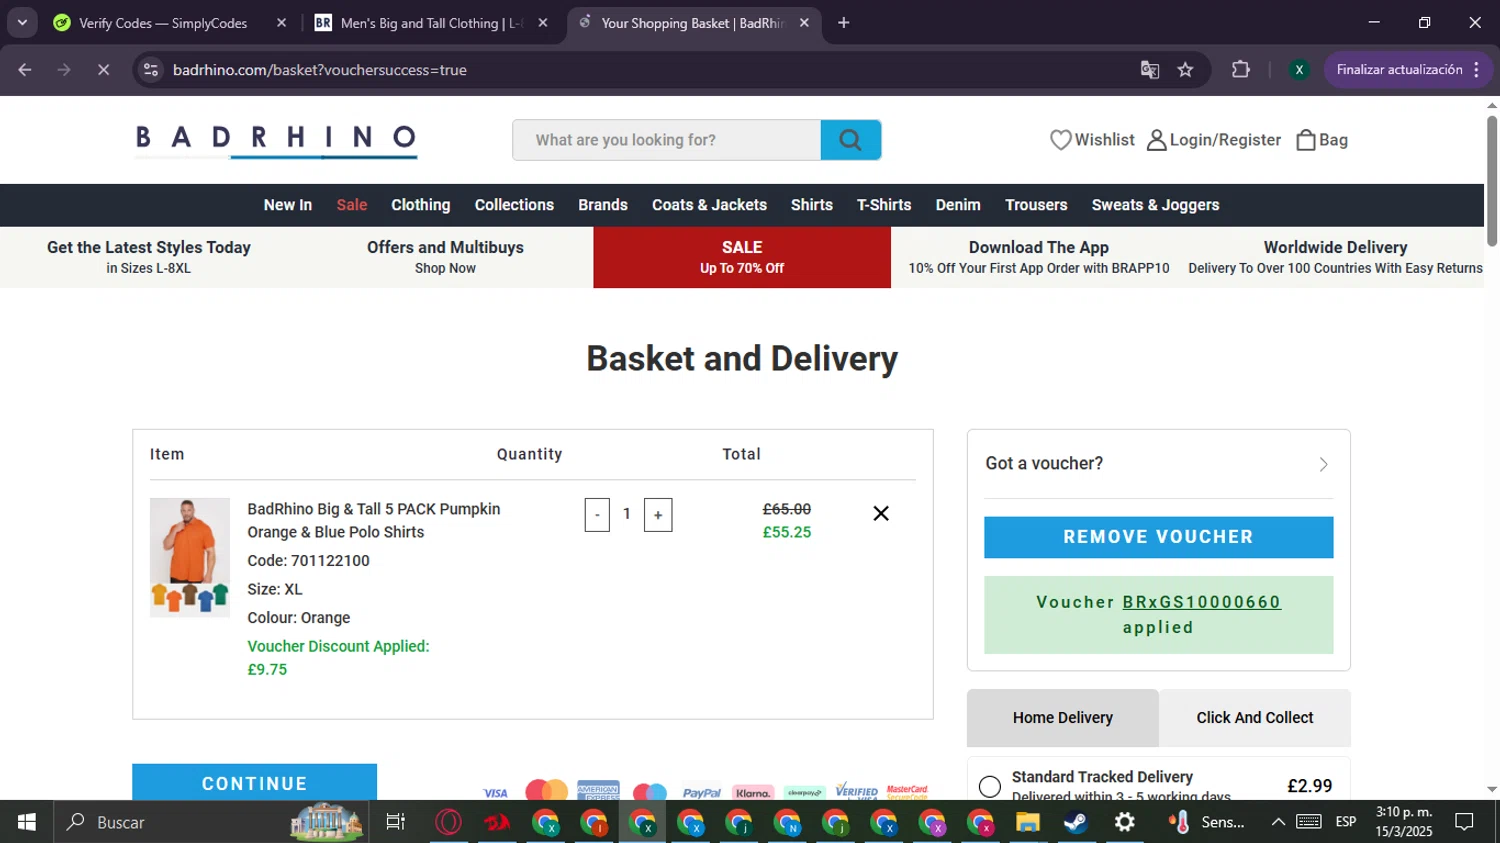Open Clothing menu
1500x843 pixels.
[x=421, y=205]
